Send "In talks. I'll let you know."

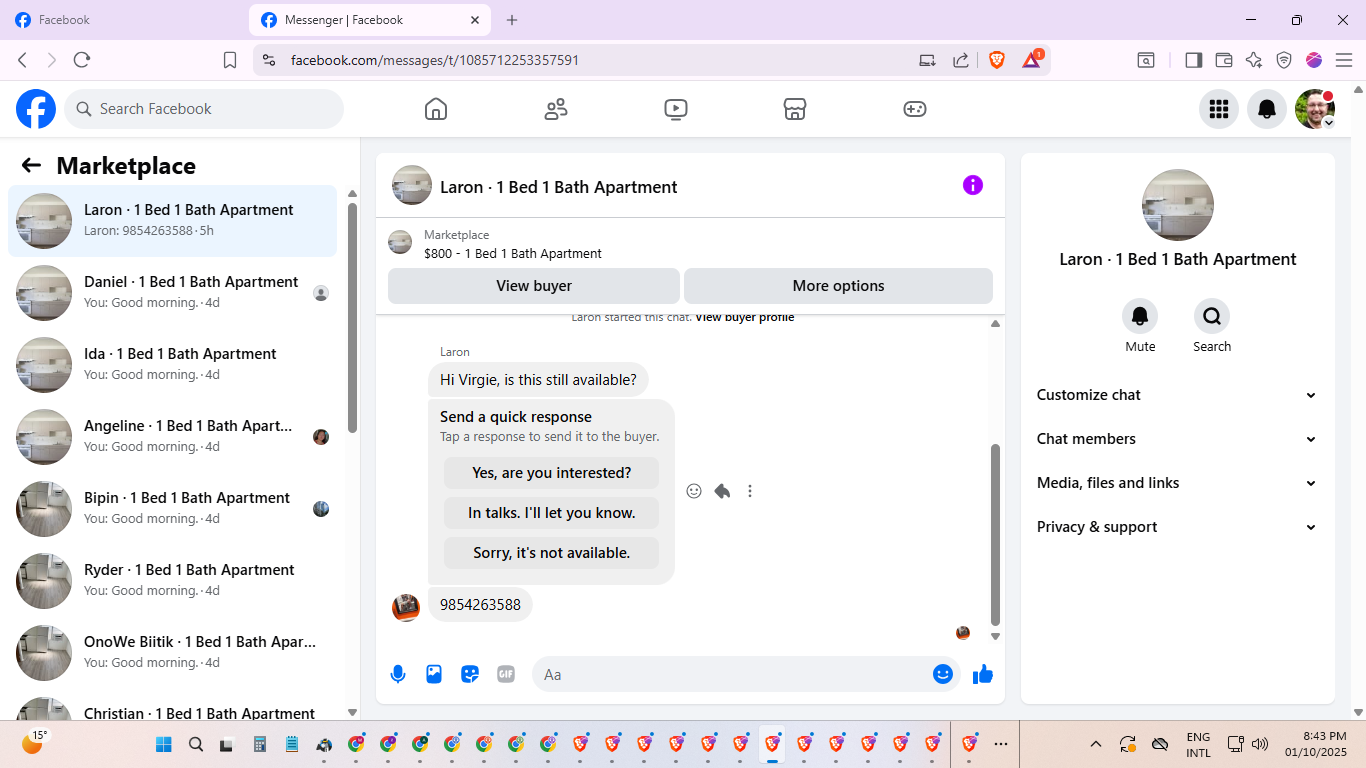point(552,513)
